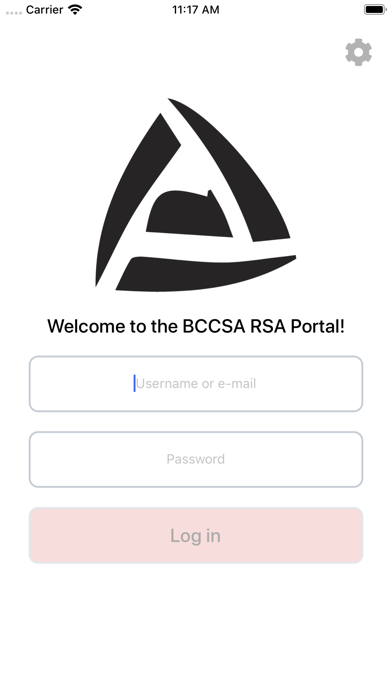The image size is (392, 696).
Task: Focus the Username or e-mail field
Action: [196, 384]
